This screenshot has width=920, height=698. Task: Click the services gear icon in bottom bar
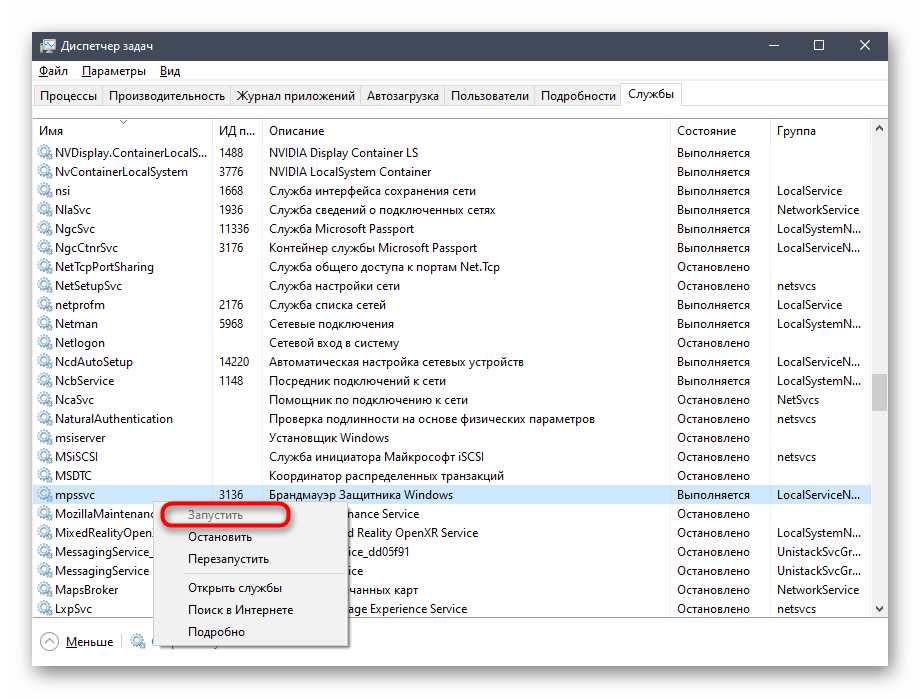(138, 642)
